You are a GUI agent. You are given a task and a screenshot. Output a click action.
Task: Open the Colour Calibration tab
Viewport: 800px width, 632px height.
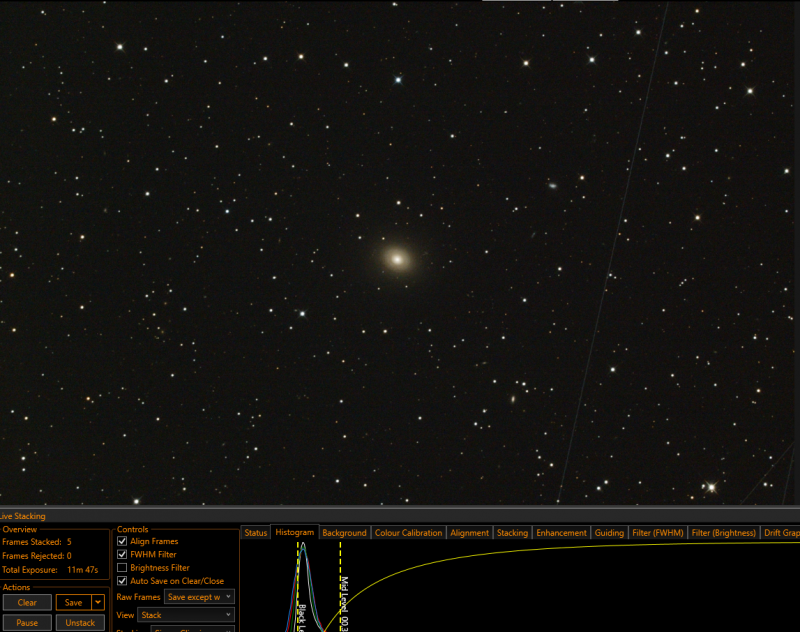(x=408, y=533)
